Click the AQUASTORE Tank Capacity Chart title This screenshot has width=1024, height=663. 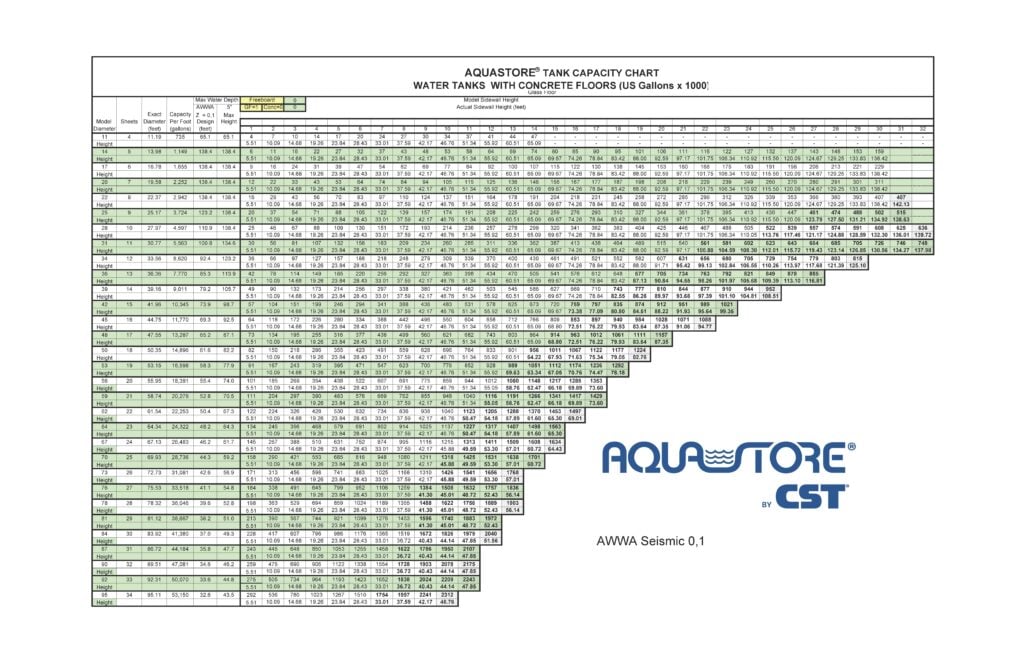[x=562, y=73]
